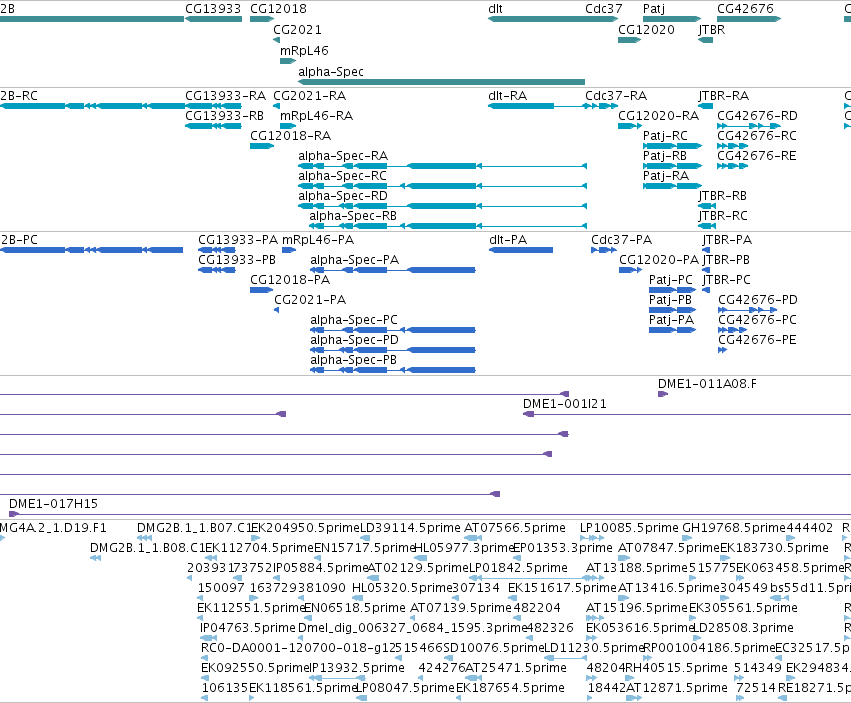Click the EK187654.5prime EST label
Viewport: 851px width, 703px height.
(x=510, y=688)
